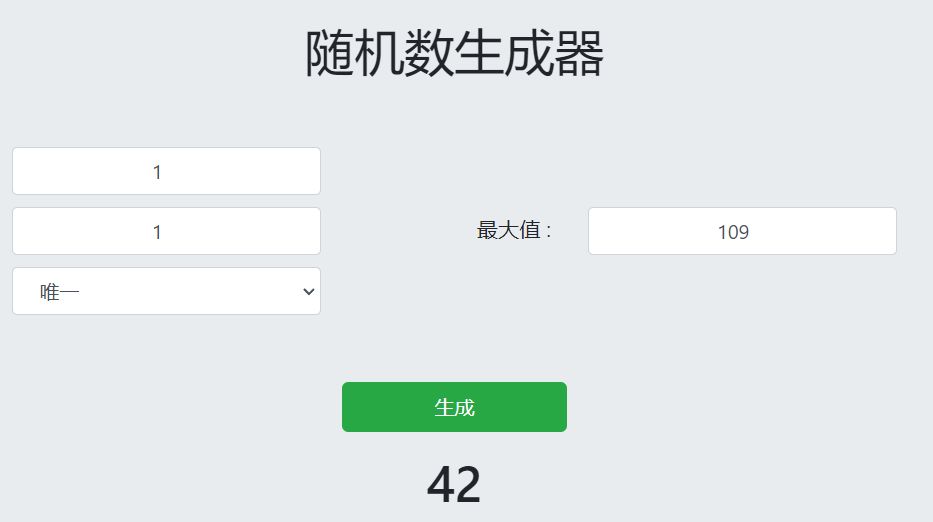
Task: Click the topmost input field containing 1
Action: point(166,171)
